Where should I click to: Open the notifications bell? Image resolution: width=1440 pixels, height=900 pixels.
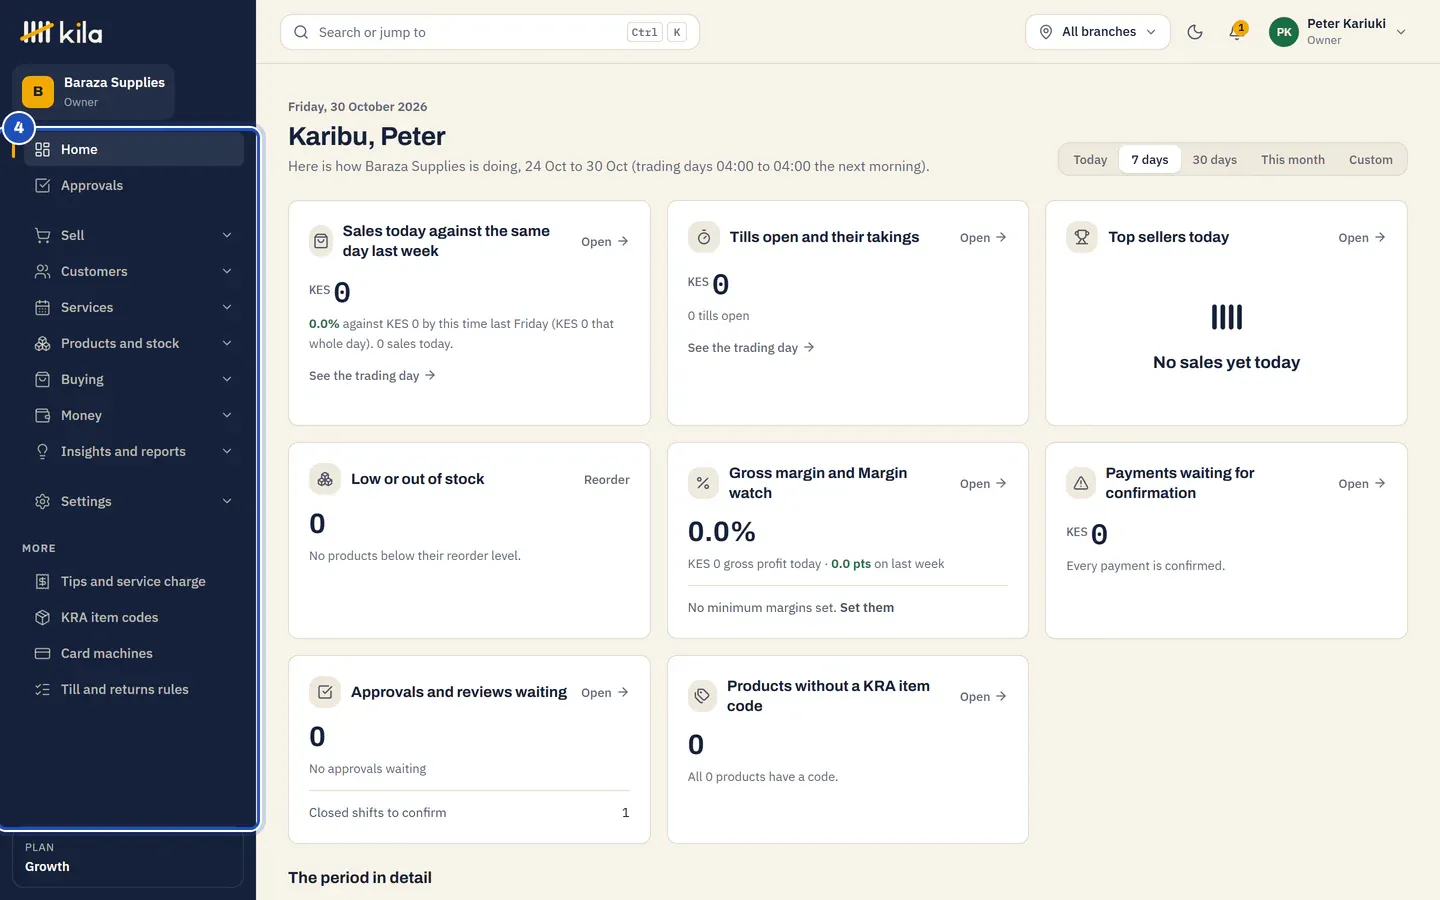pos(1237,32)
